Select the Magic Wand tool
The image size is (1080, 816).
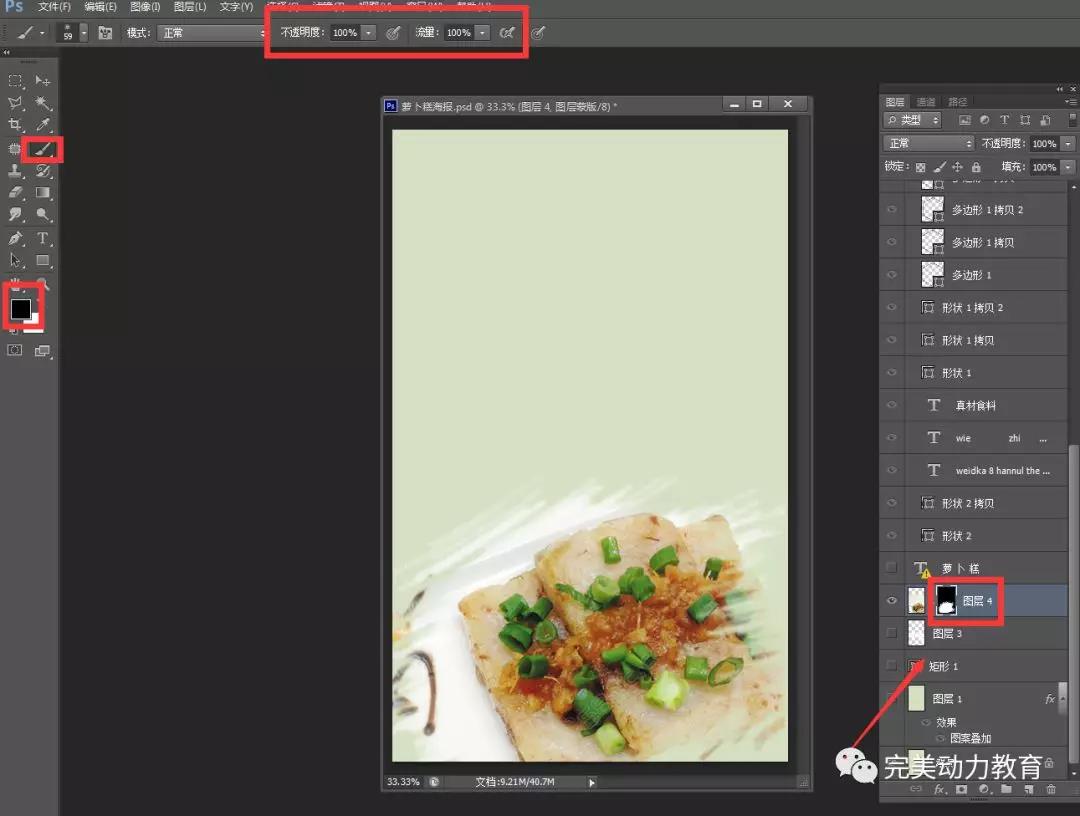point(43,103)
